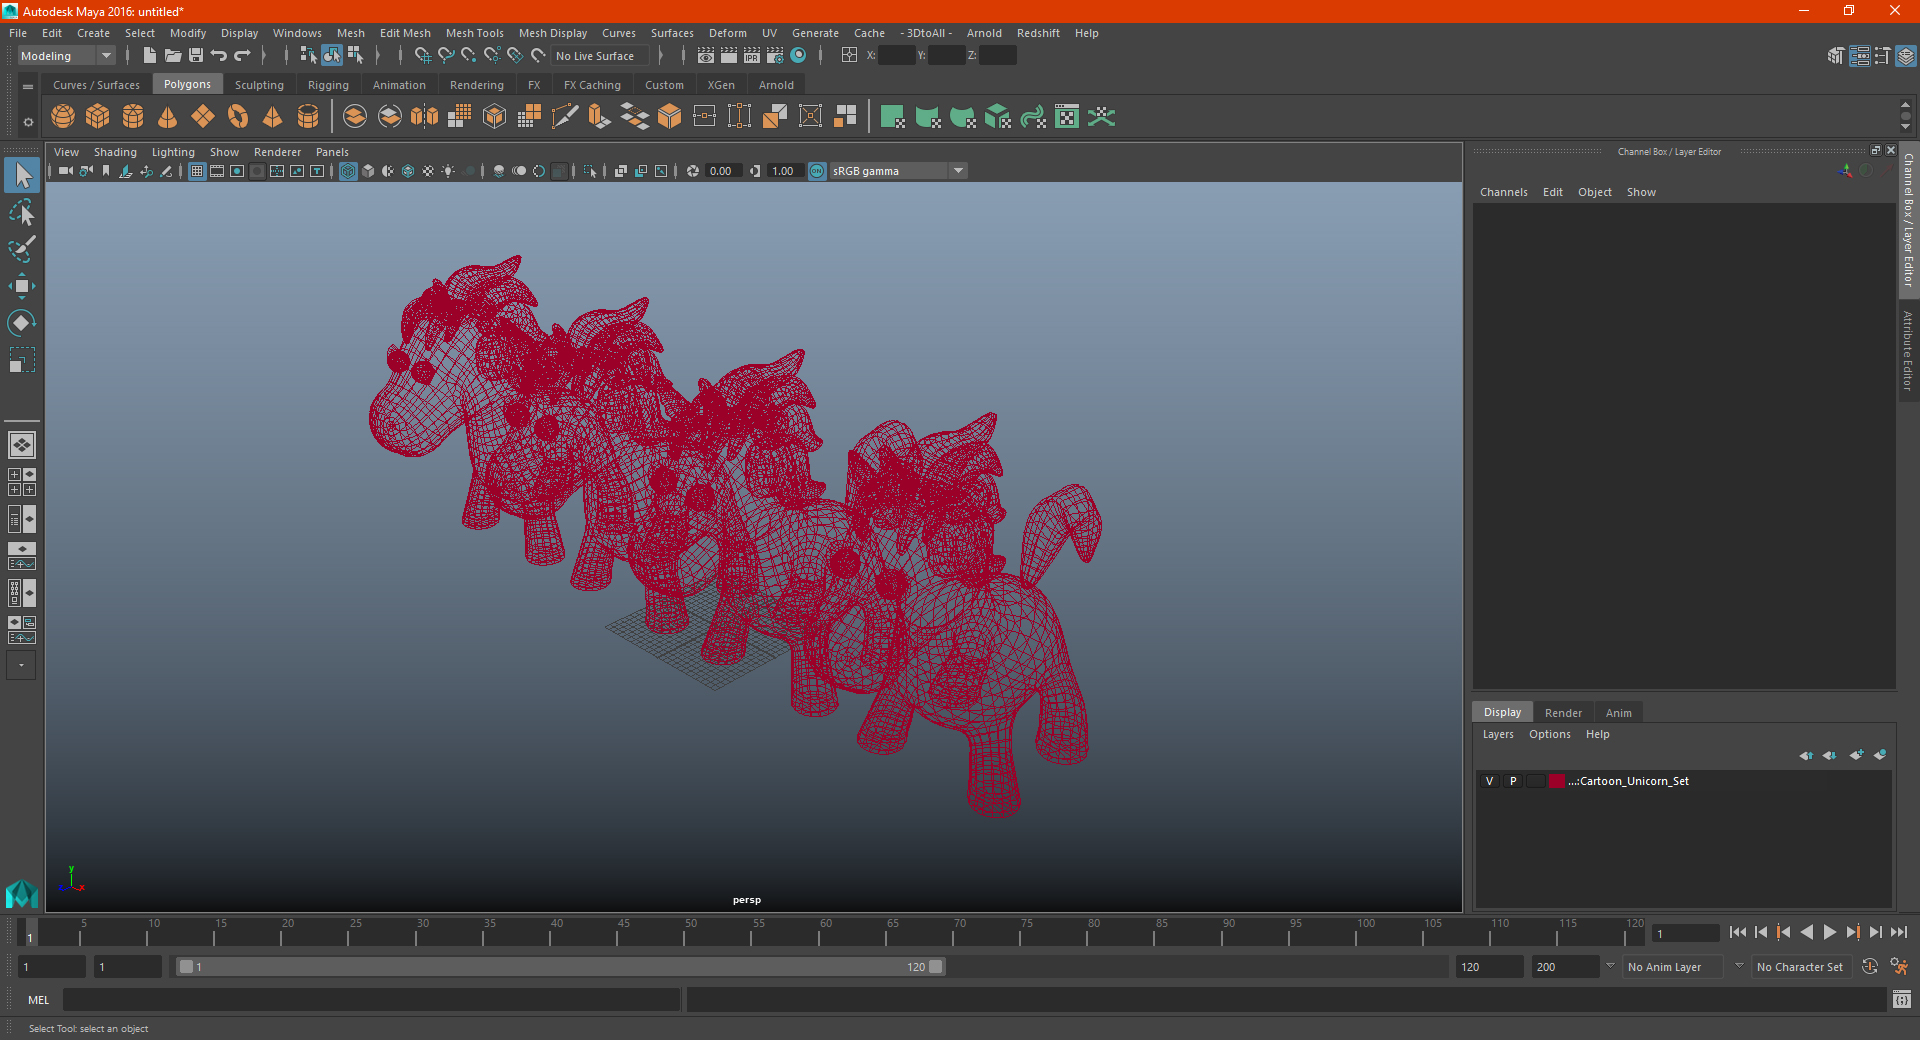Toggle use all lights bulb icon
This screenshot has width=1920, height=1040.
click(x=448, y=171)
